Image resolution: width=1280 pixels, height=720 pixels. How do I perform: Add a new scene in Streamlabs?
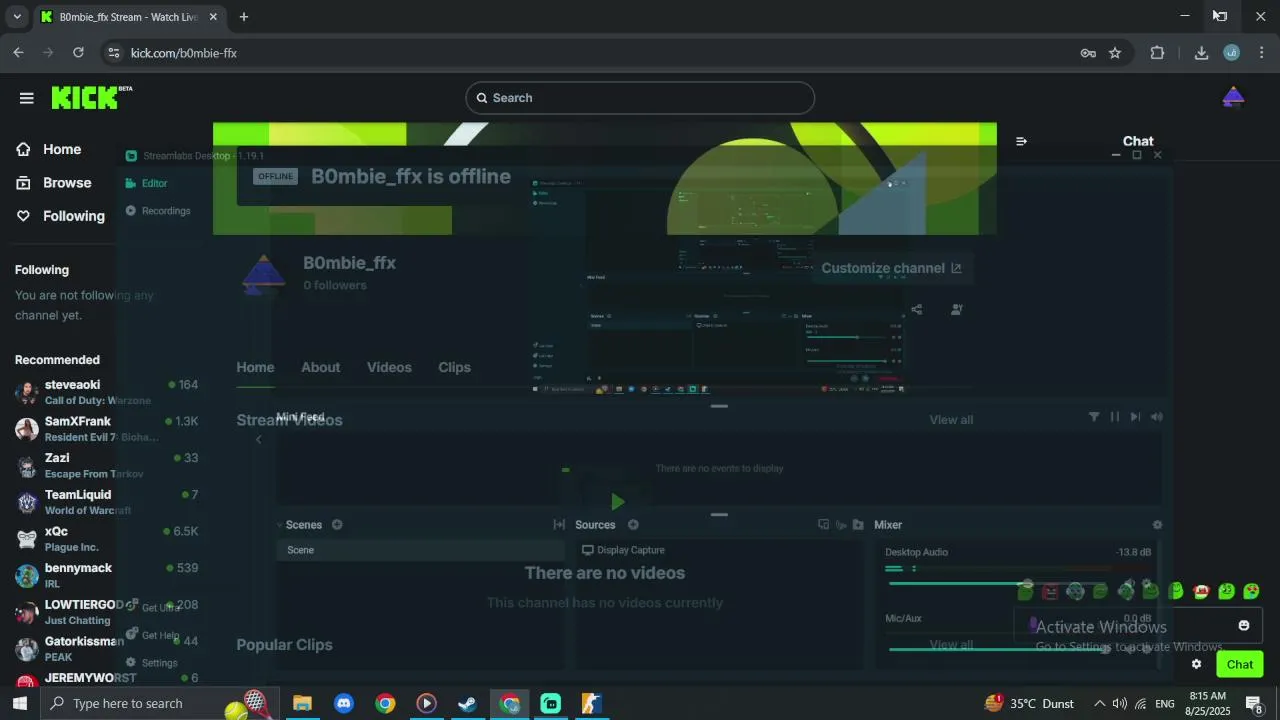coord(337,525)
